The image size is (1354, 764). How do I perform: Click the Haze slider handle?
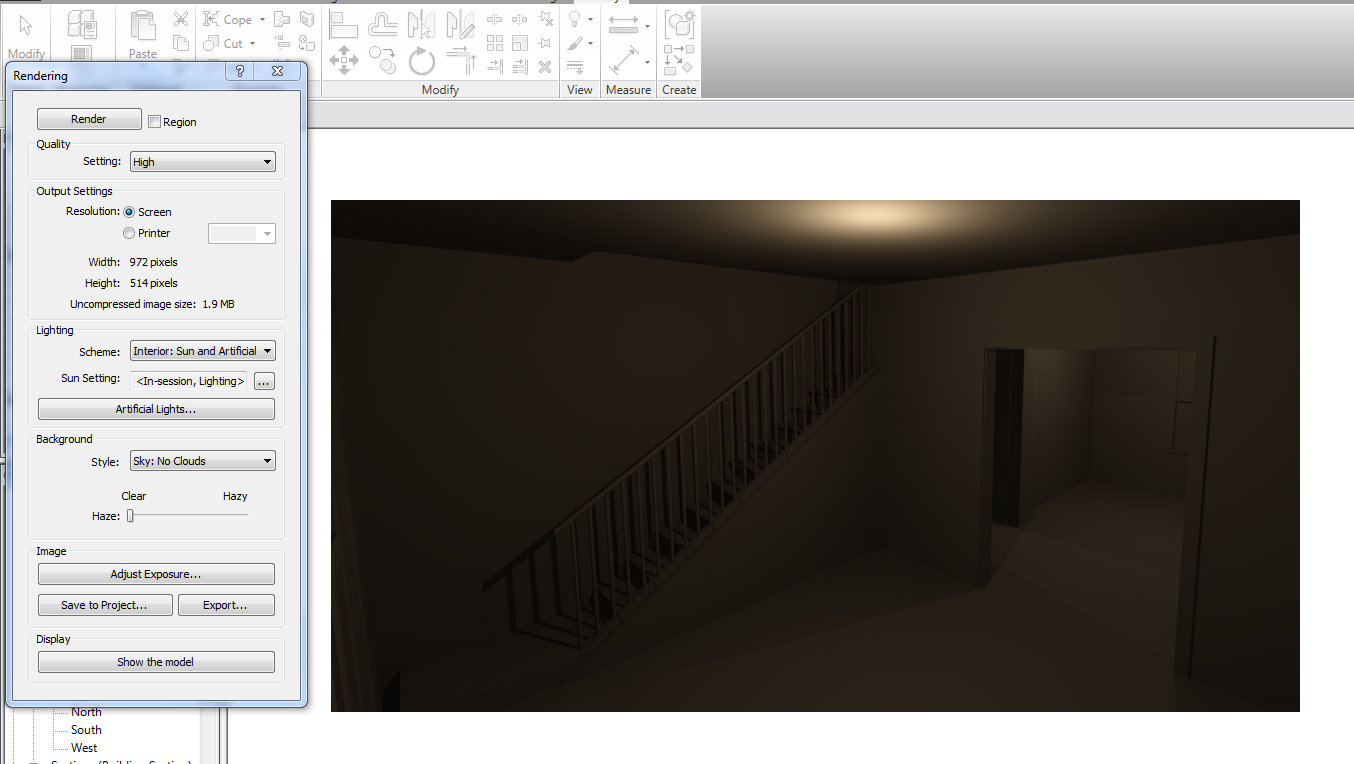(130, 516)
